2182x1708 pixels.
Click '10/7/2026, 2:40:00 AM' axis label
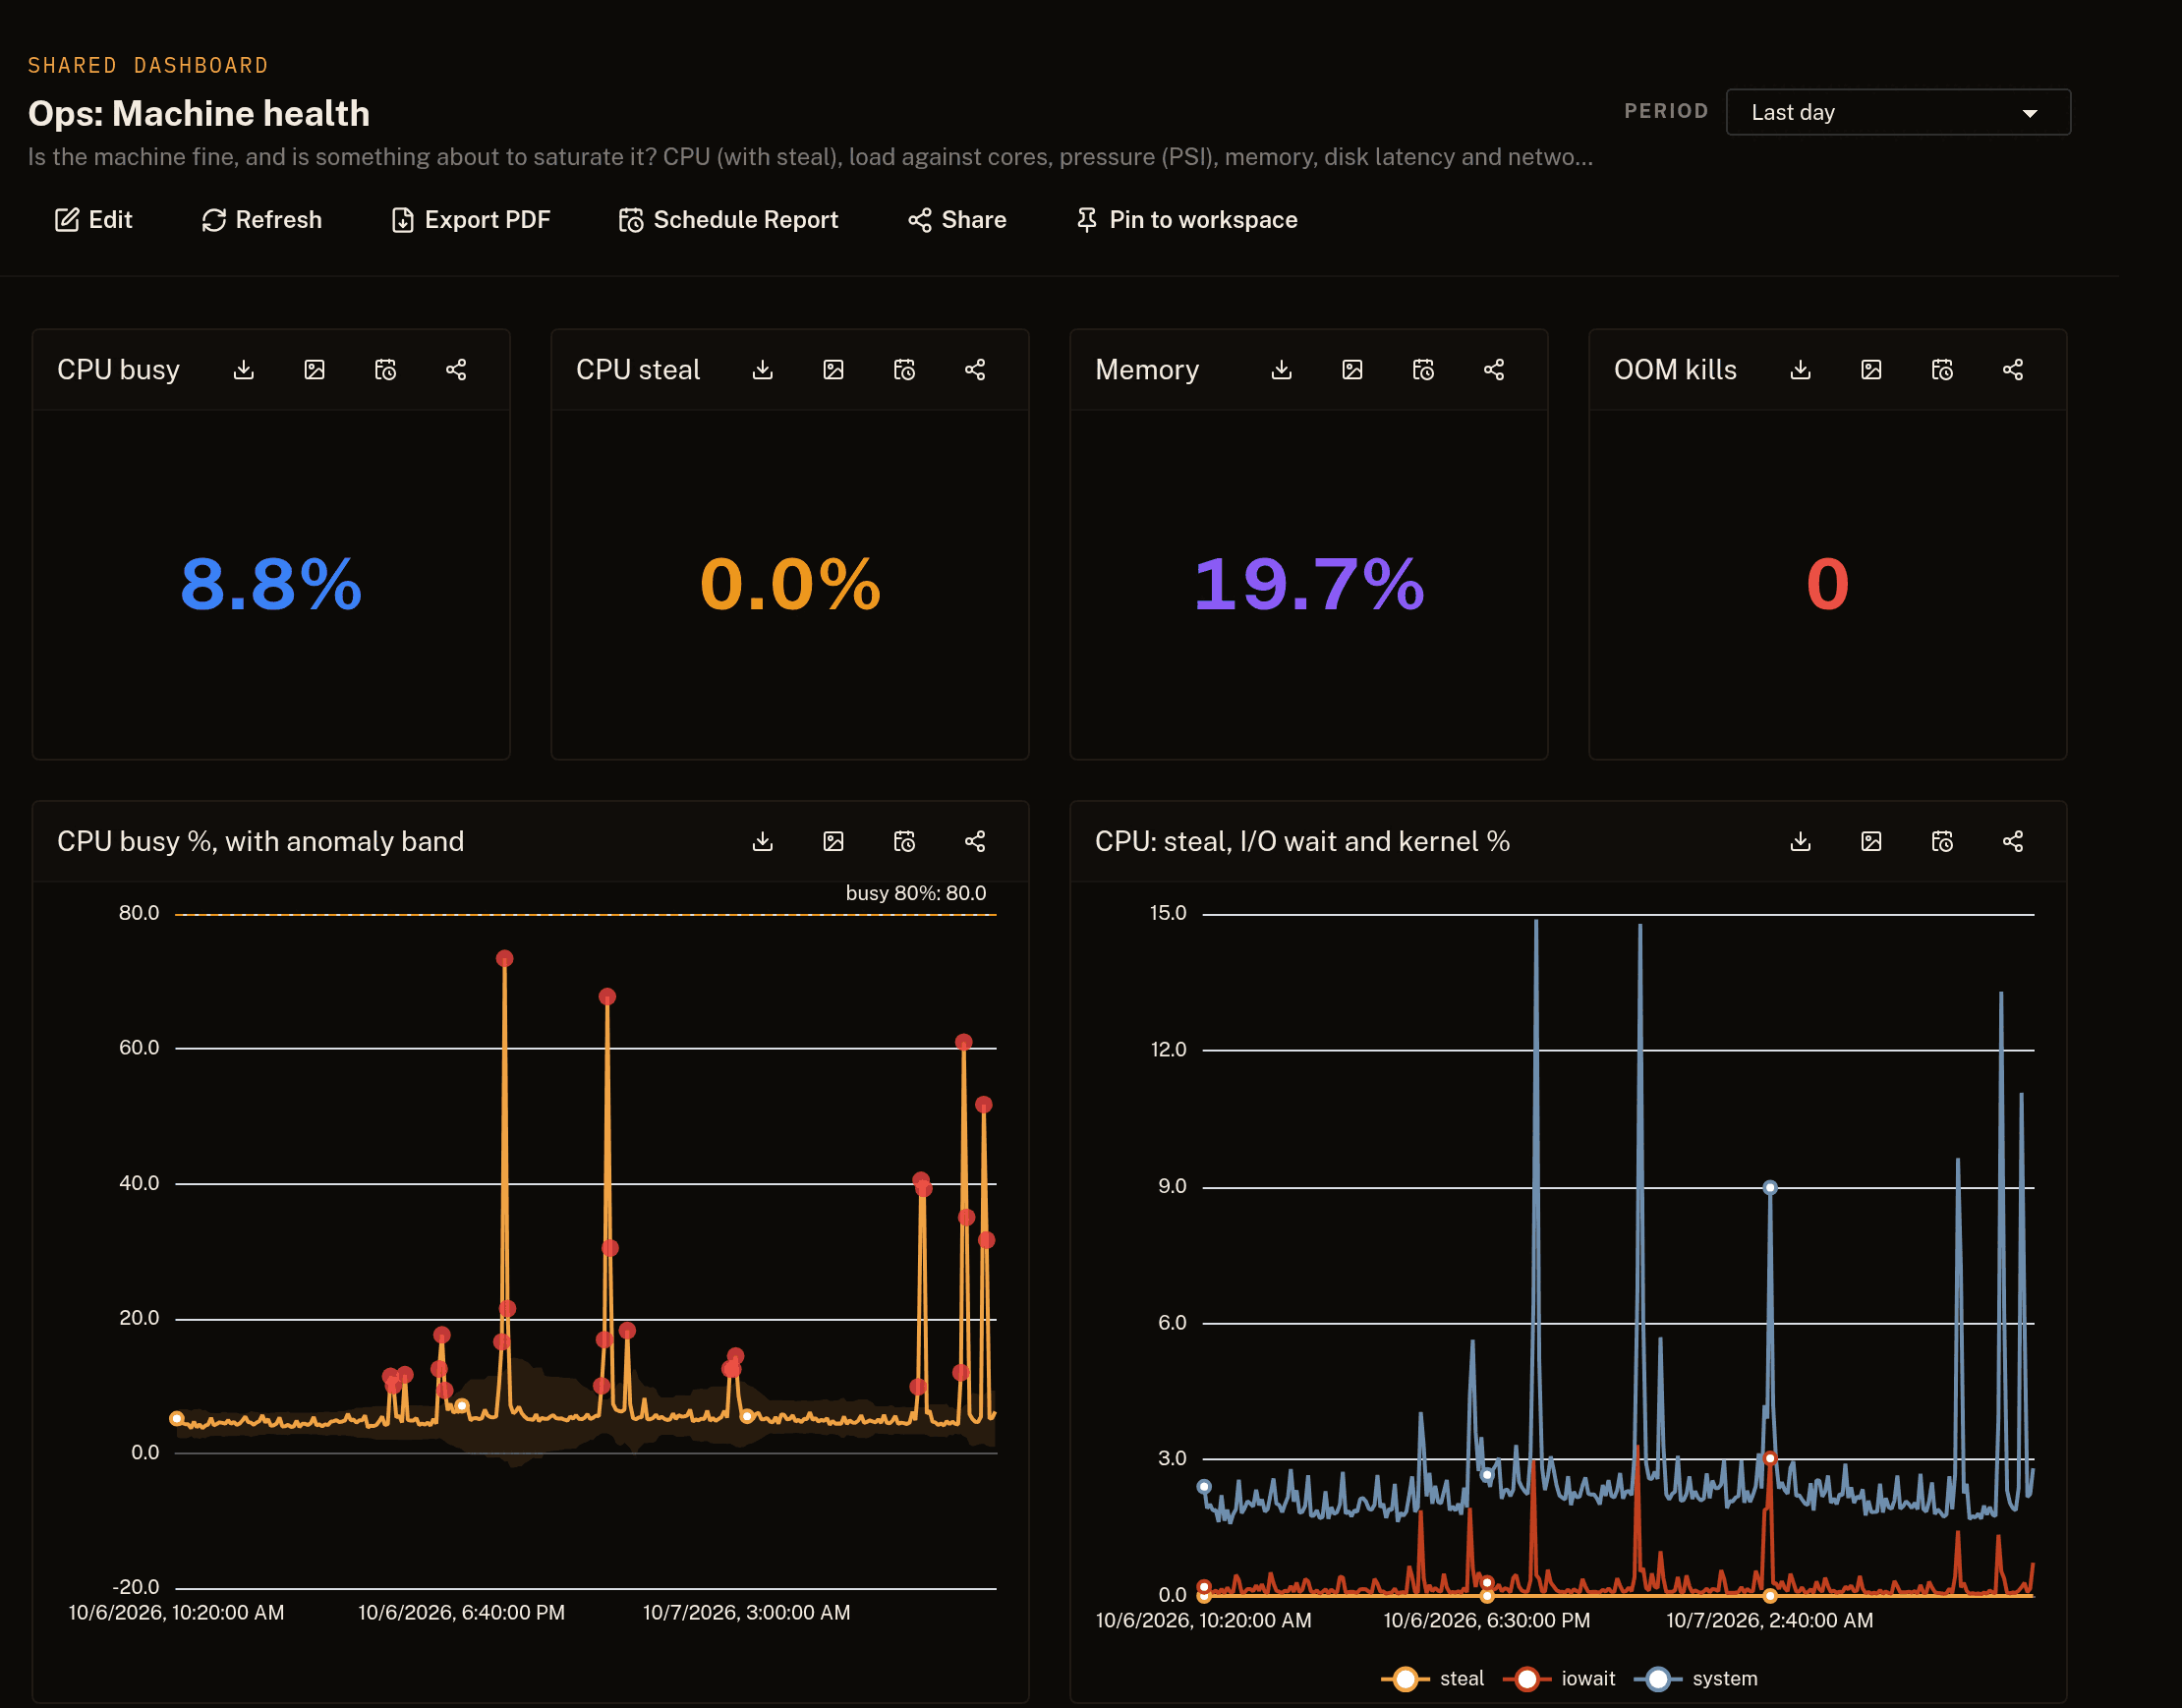tap(1770, 1621)
